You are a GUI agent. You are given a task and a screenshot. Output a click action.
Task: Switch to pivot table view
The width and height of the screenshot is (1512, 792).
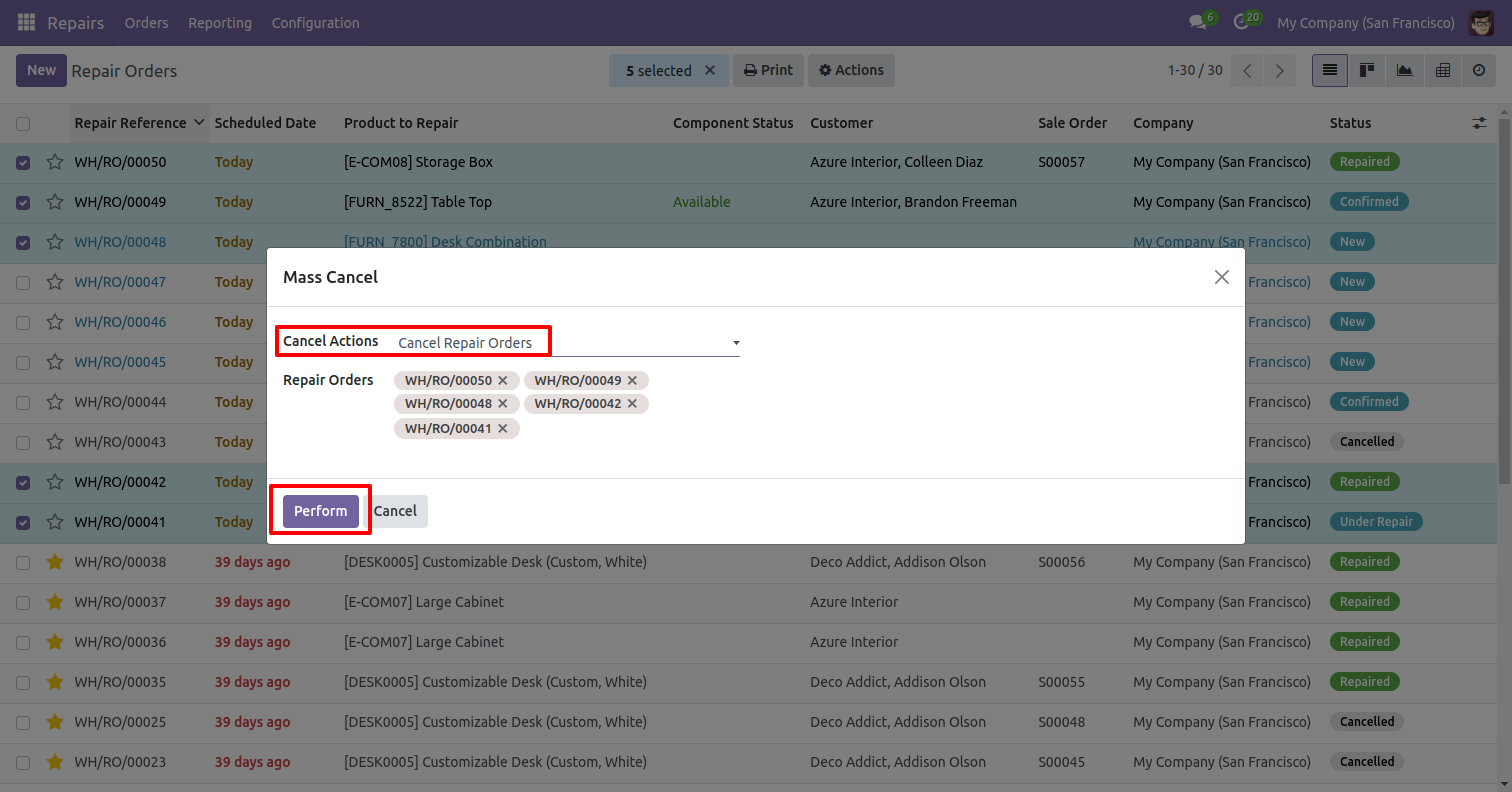click(x=1442, y=70)
